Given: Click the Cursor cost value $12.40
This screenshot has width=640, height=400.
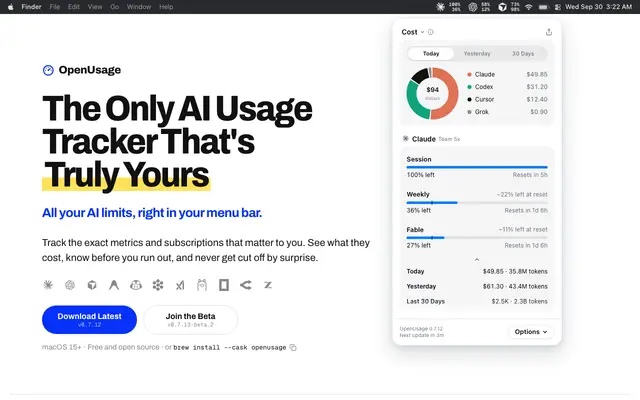Looking at the screenshot, I should click(537, 99).
